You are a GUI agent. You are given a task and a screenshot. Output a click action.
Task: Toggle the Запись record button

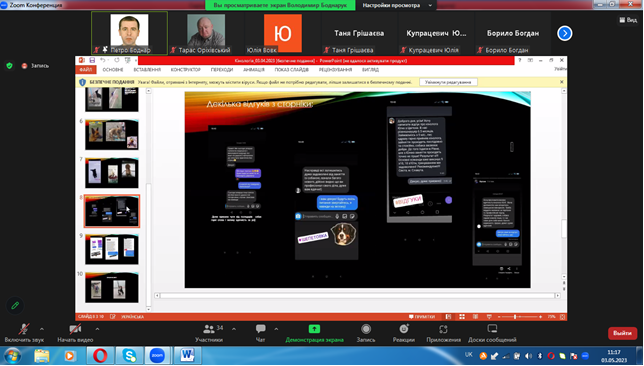click(x=366, y=333)
